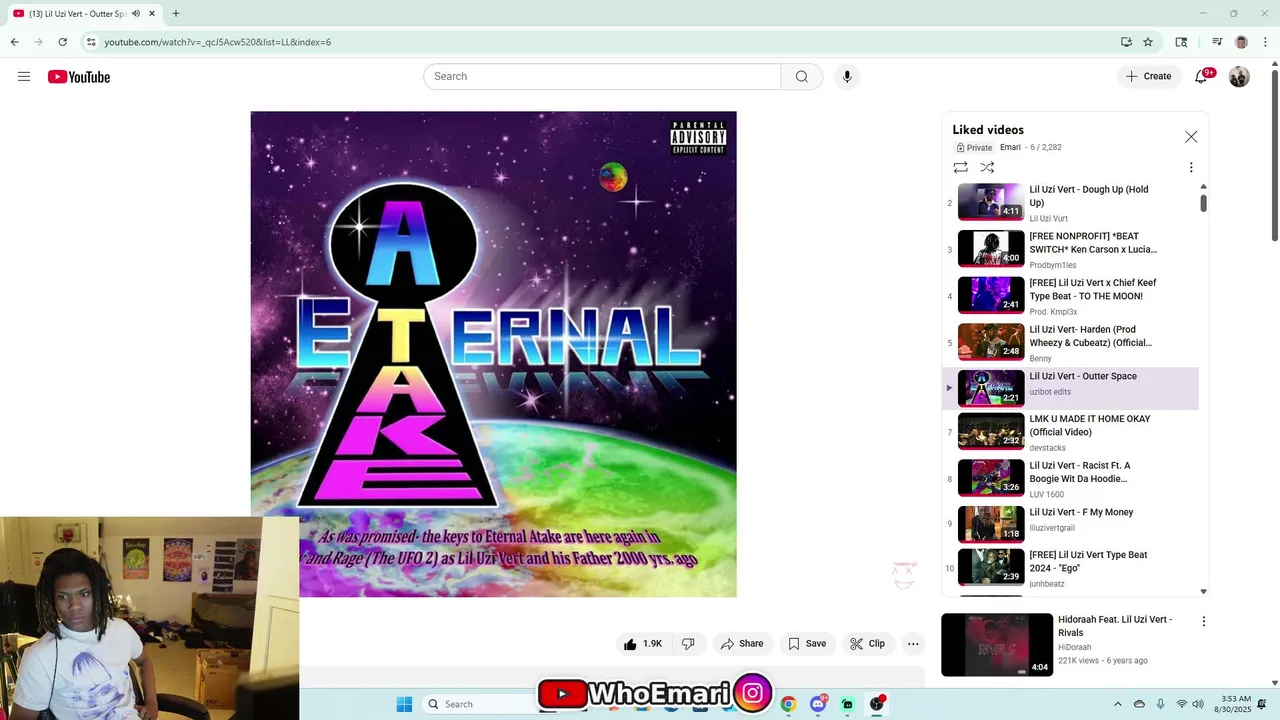Viewport: 1280px width, 720px height.
Task: Toggle shuffle playlist
Action: point(987,168)
